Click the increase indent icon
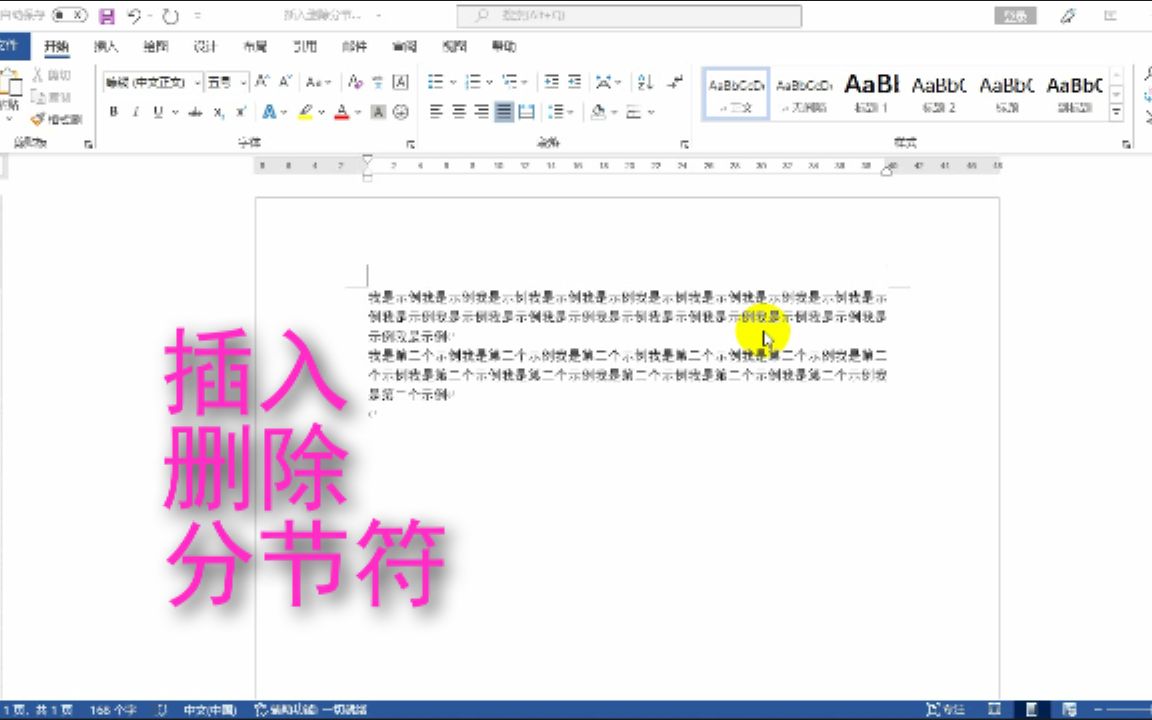This screenshot has height=720, width=1152. point(575,81)
